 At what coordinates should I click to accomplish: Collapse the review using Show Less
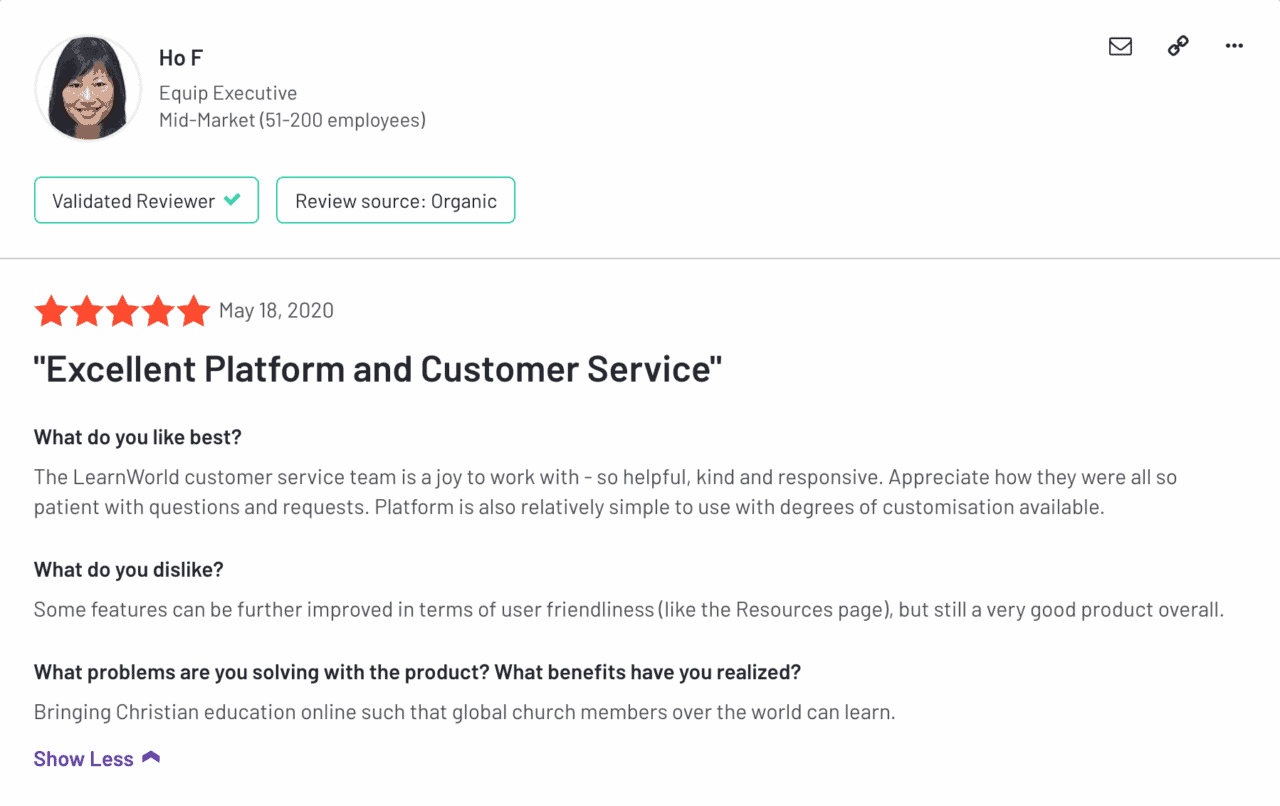(x=83, y=758)
